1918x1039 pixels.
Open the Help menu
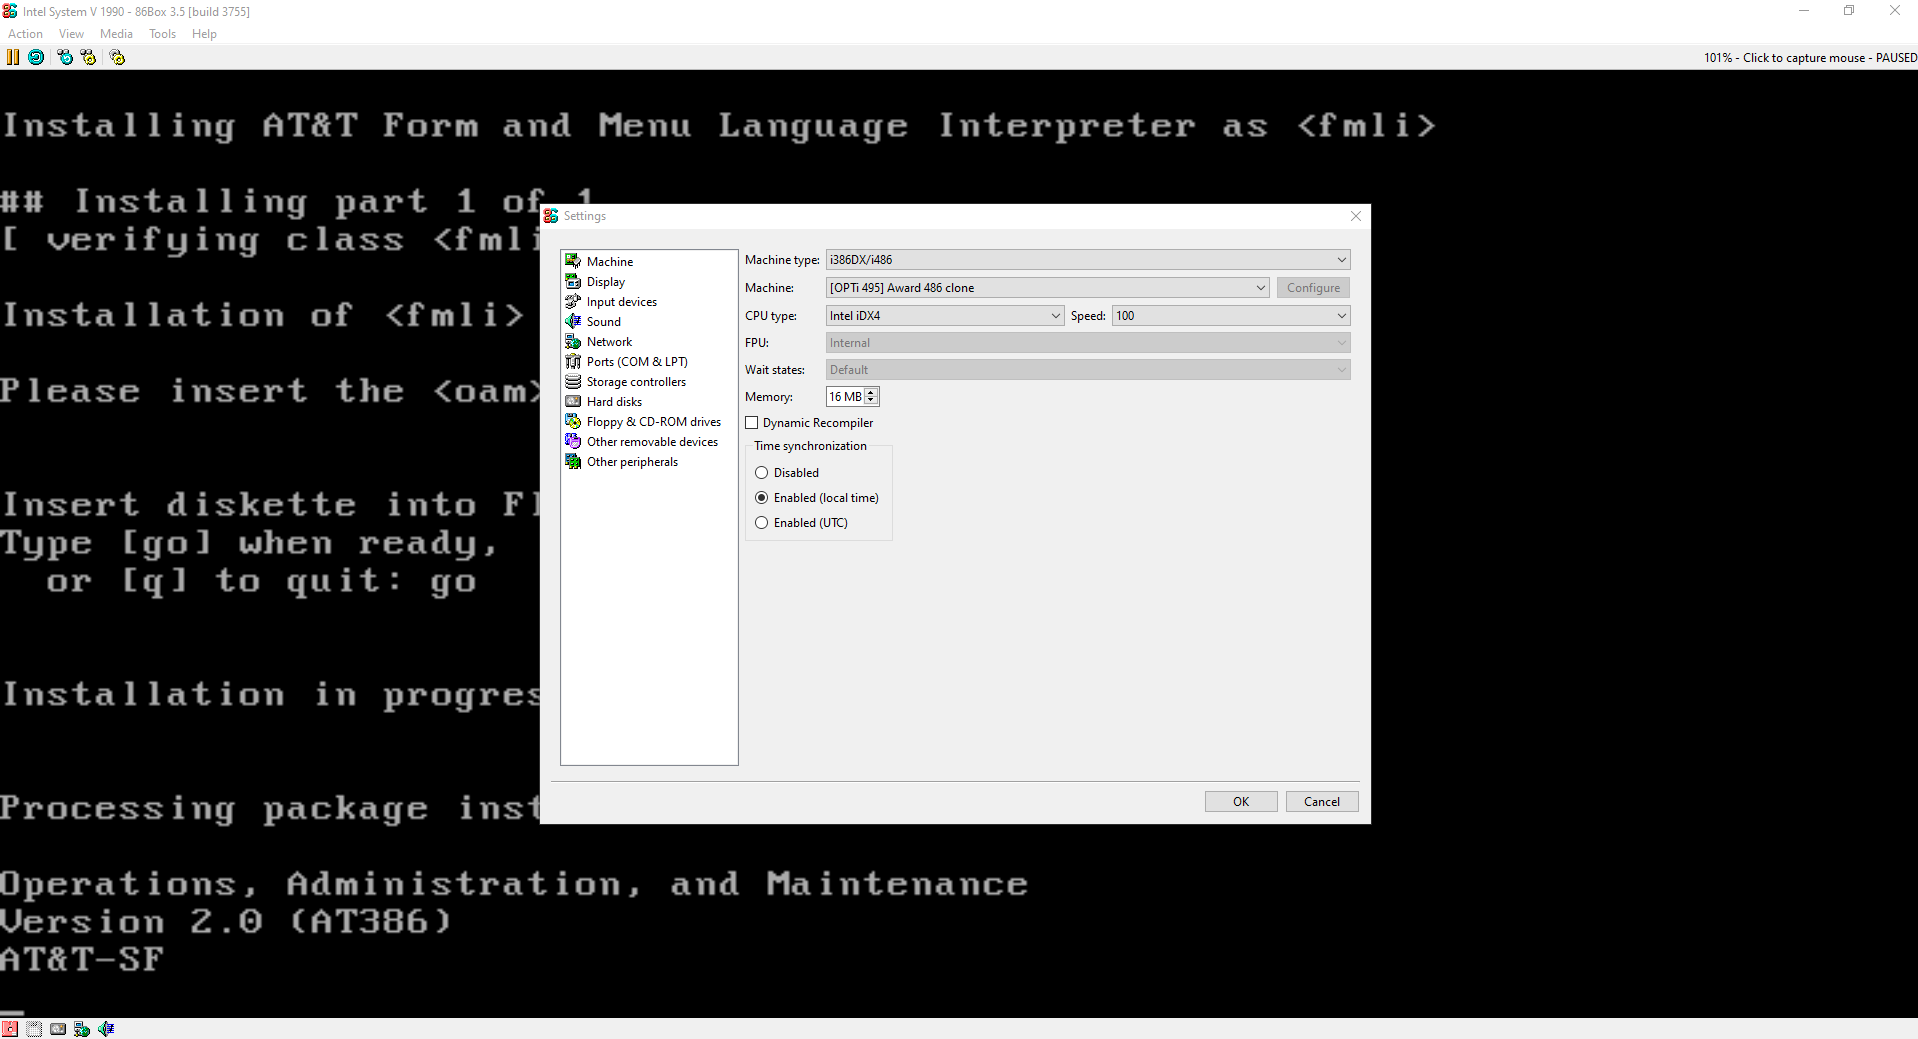pyautogui.click(x=204, y=34)
